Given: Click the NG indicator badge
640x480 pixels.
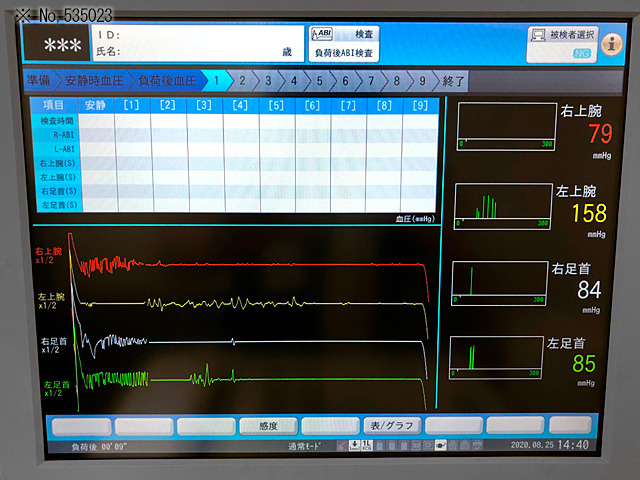Looking at the screenshot, I should pyautogui.click(x=581, y=53).
